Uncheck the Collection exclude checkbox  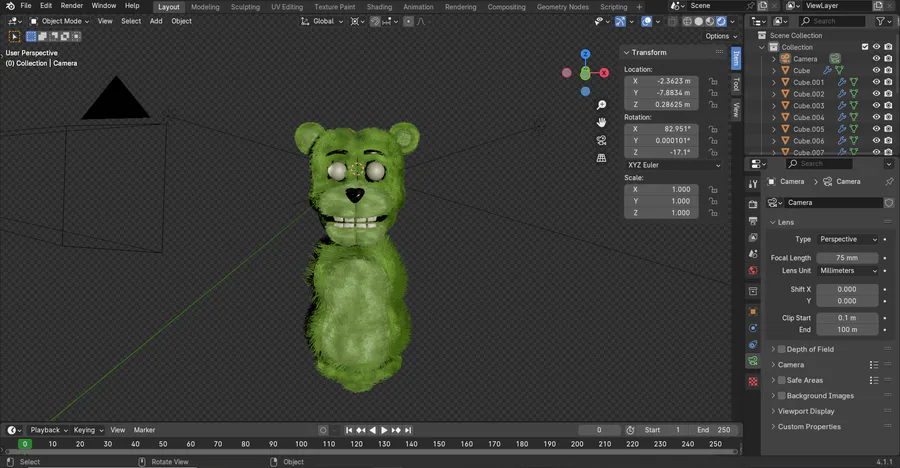865,47
